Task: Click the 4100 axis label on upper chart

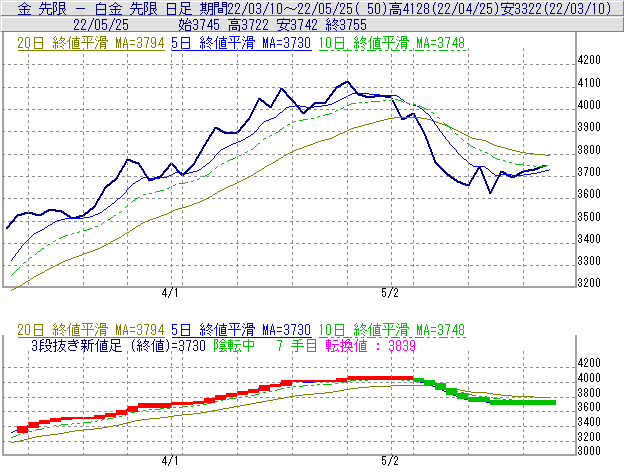Action: tap(589, 83)
